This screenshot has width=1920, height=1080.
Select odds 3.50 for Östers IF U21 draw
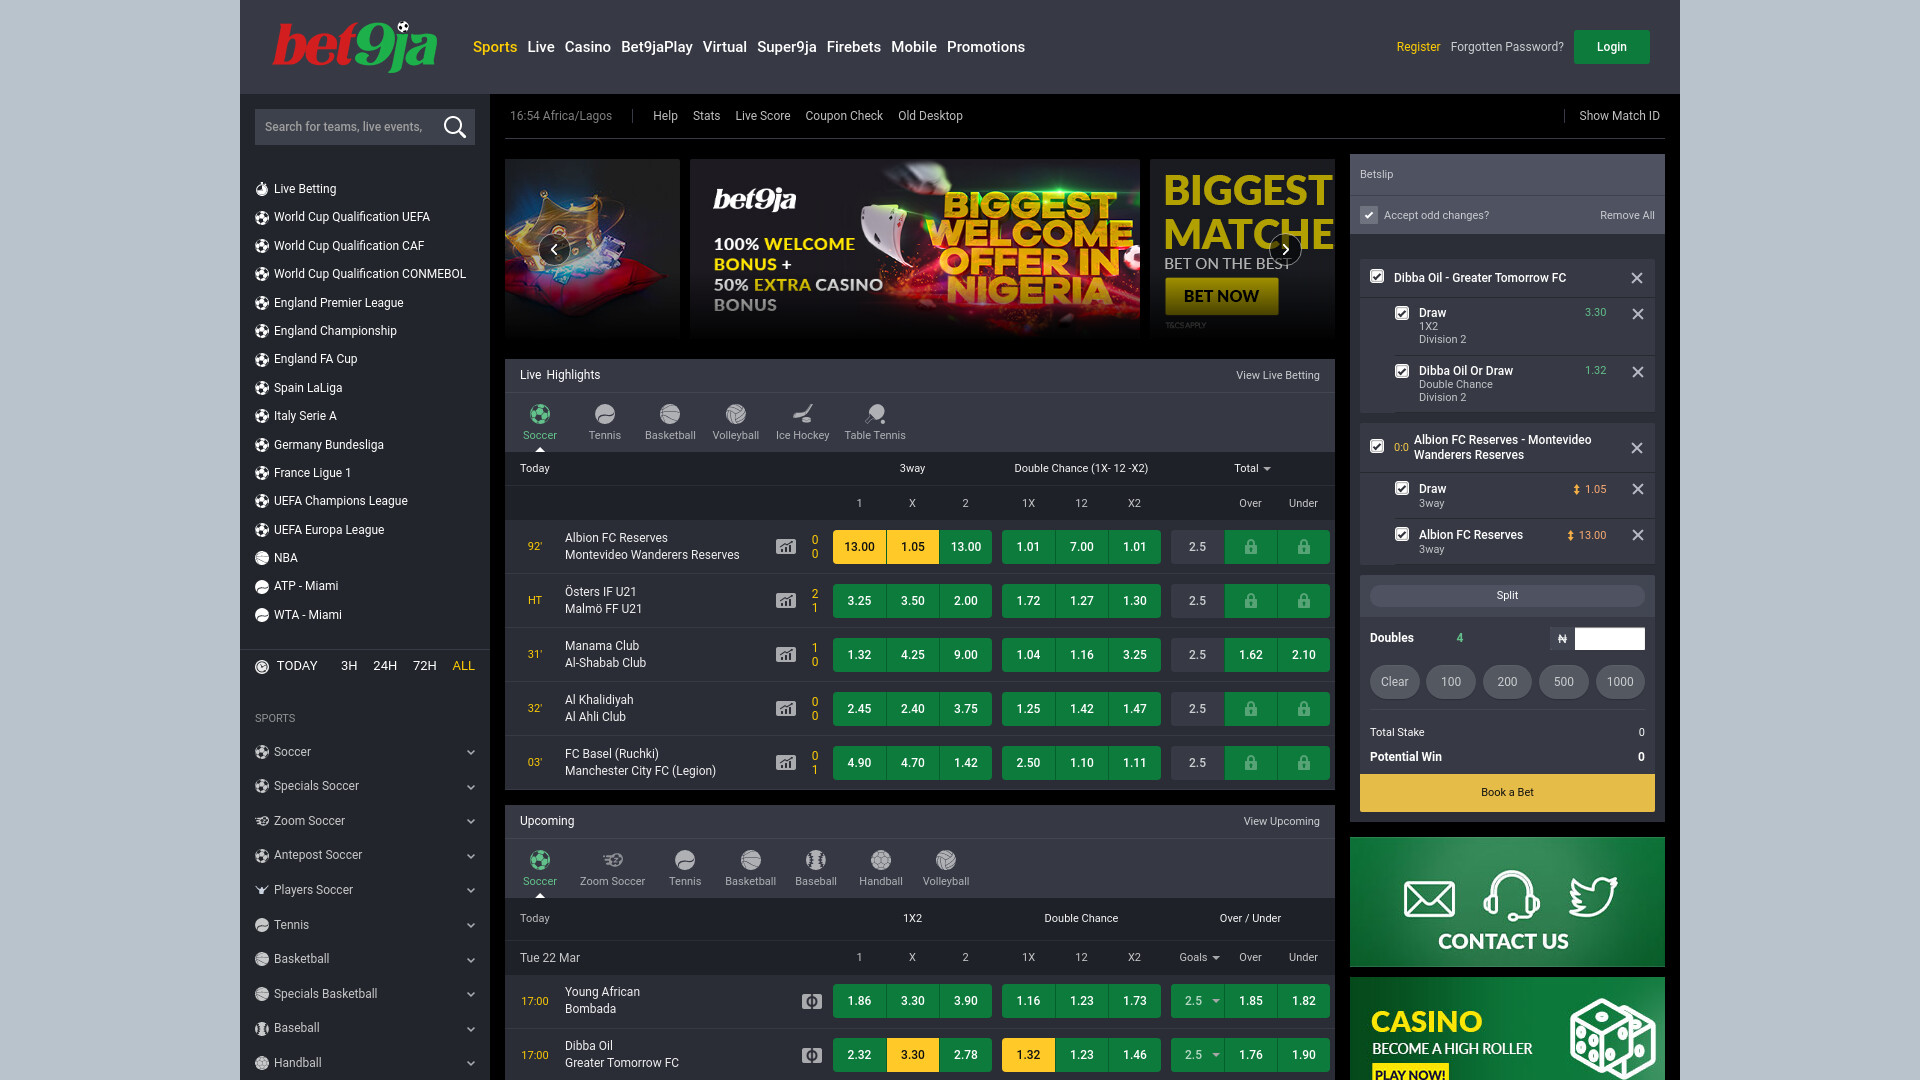[x=912, y=601]
